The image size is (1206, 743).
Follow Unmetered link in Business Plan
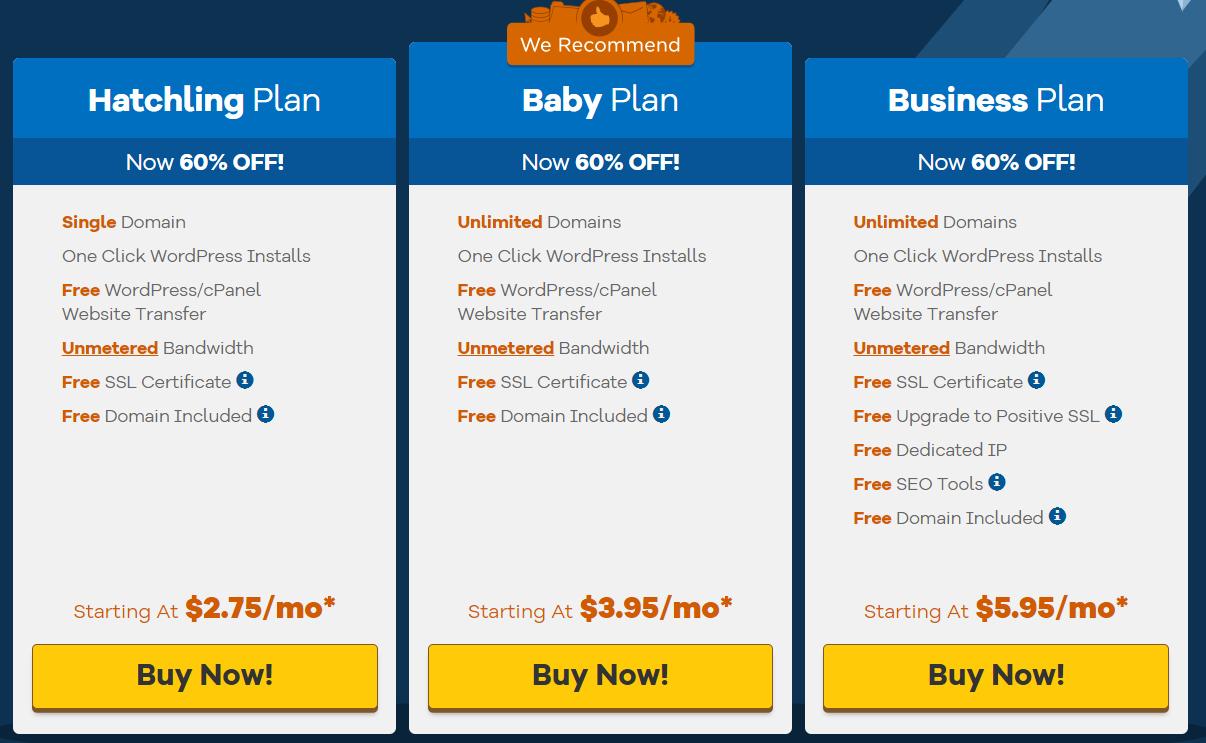[x=902, y=348]
